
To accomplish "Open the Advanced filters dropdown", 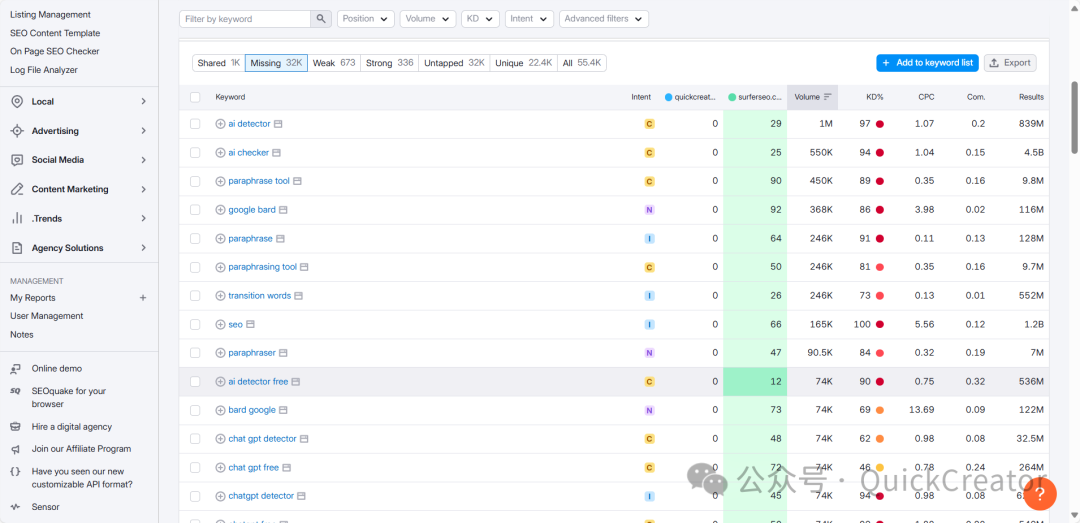I will pos(603,19).
